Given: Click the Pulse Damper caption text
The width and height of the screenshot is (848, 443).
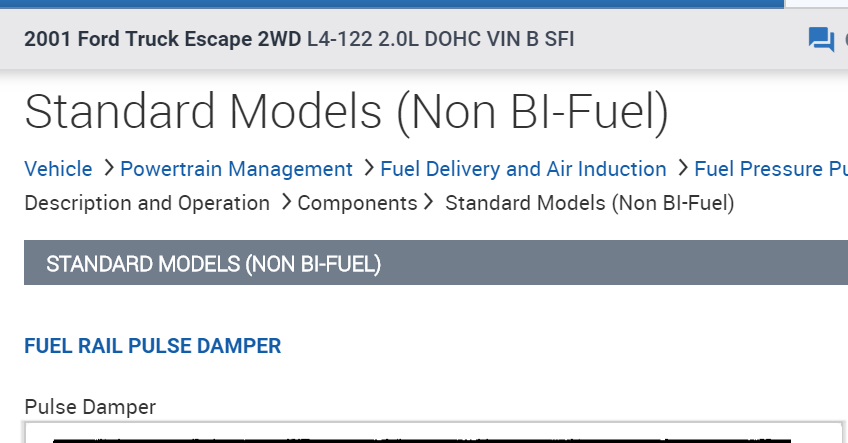Looking at the screenshot, I should click(x=90, y=407).
